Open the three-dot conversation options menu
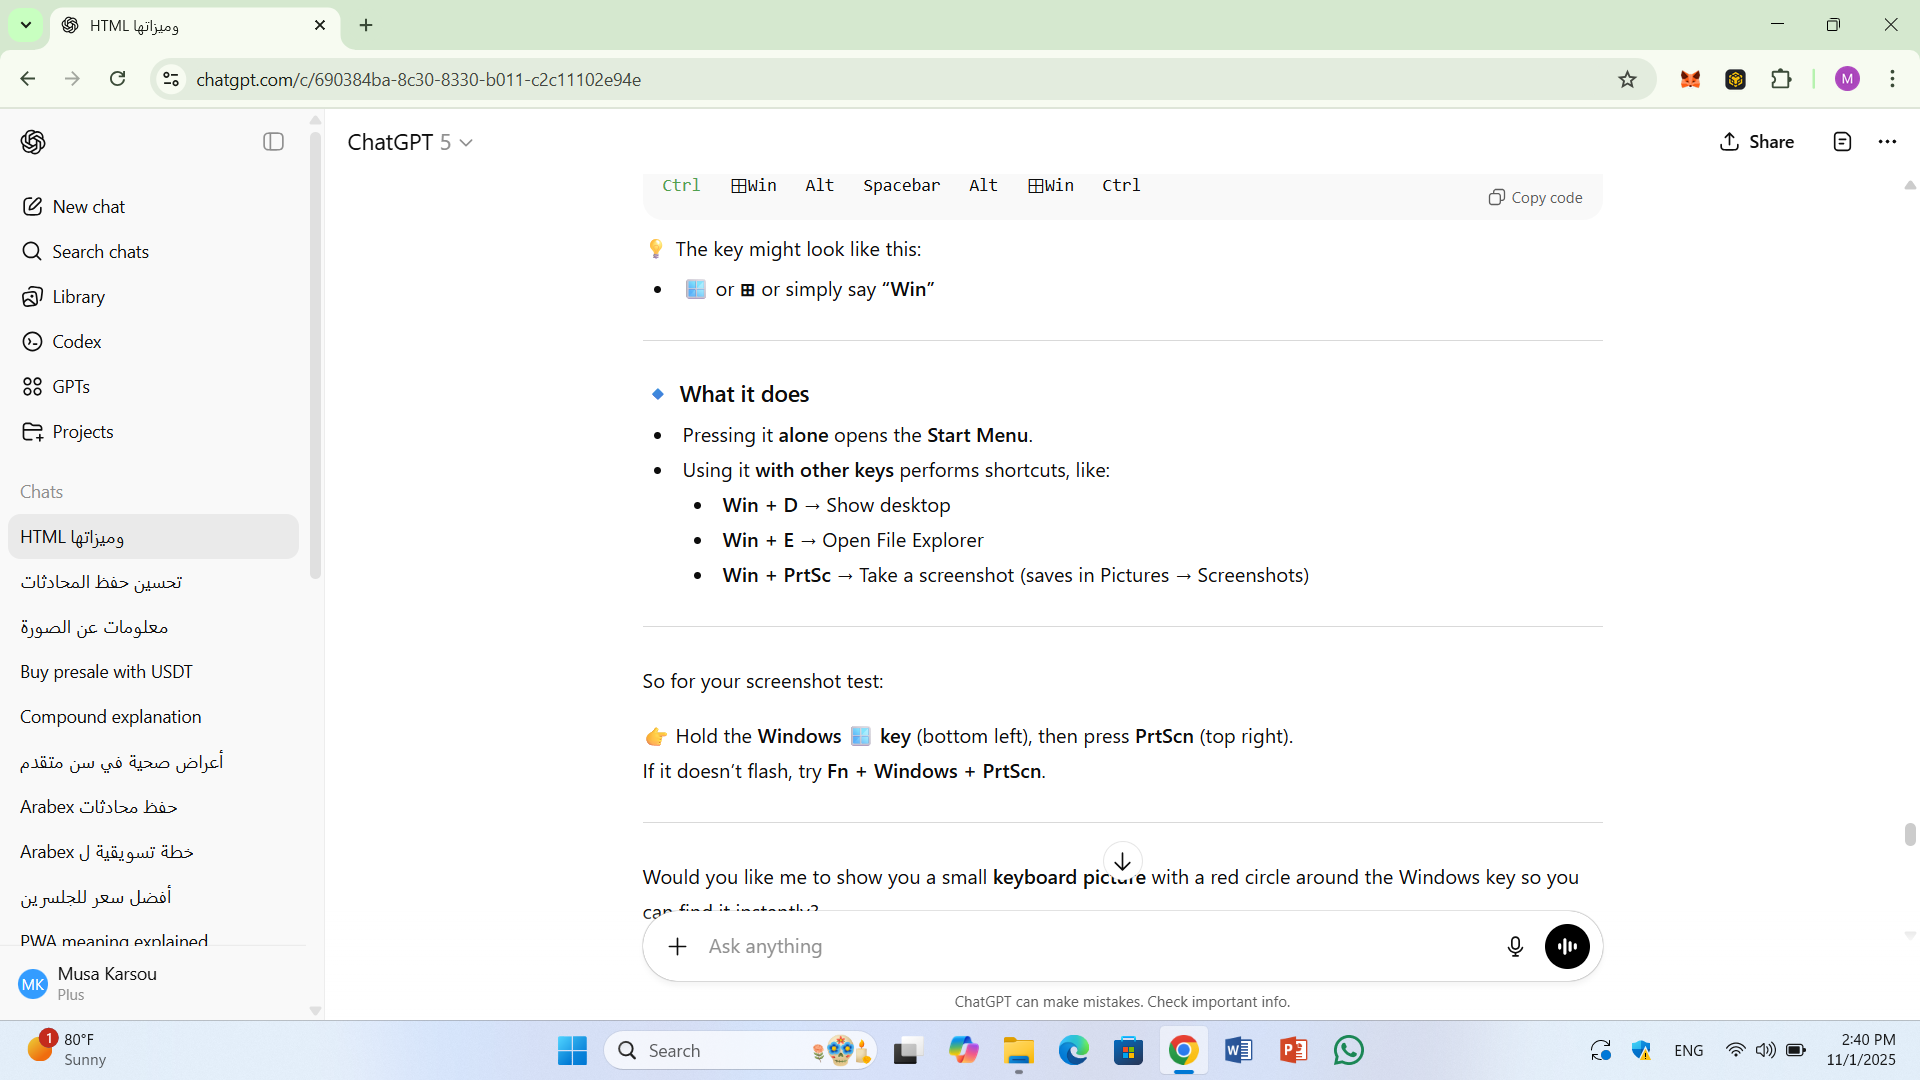 (1887, 142)
